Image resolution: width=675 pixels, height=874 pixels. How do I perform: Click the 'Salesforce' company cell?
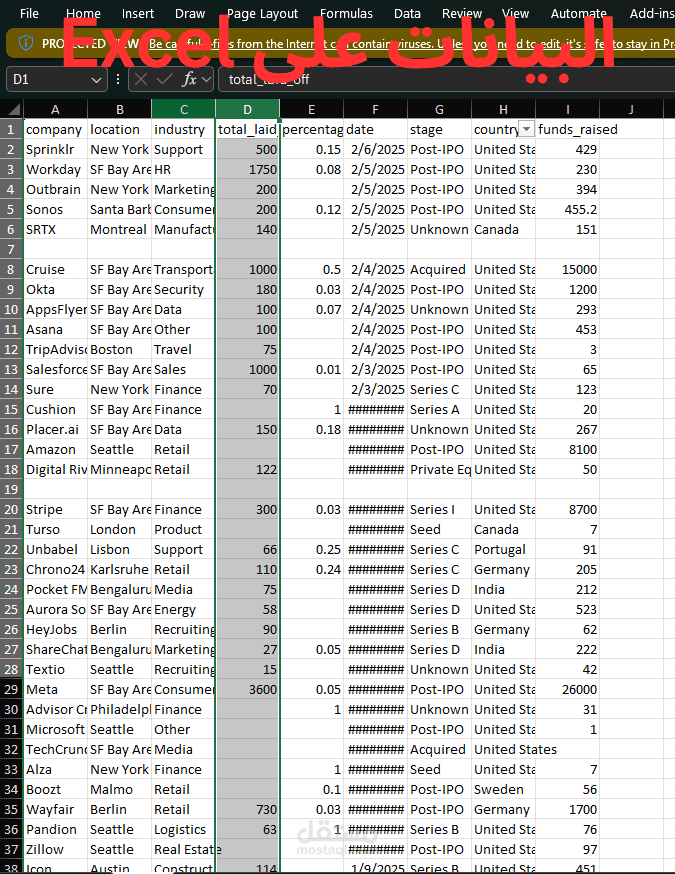[x=55, y=370]
